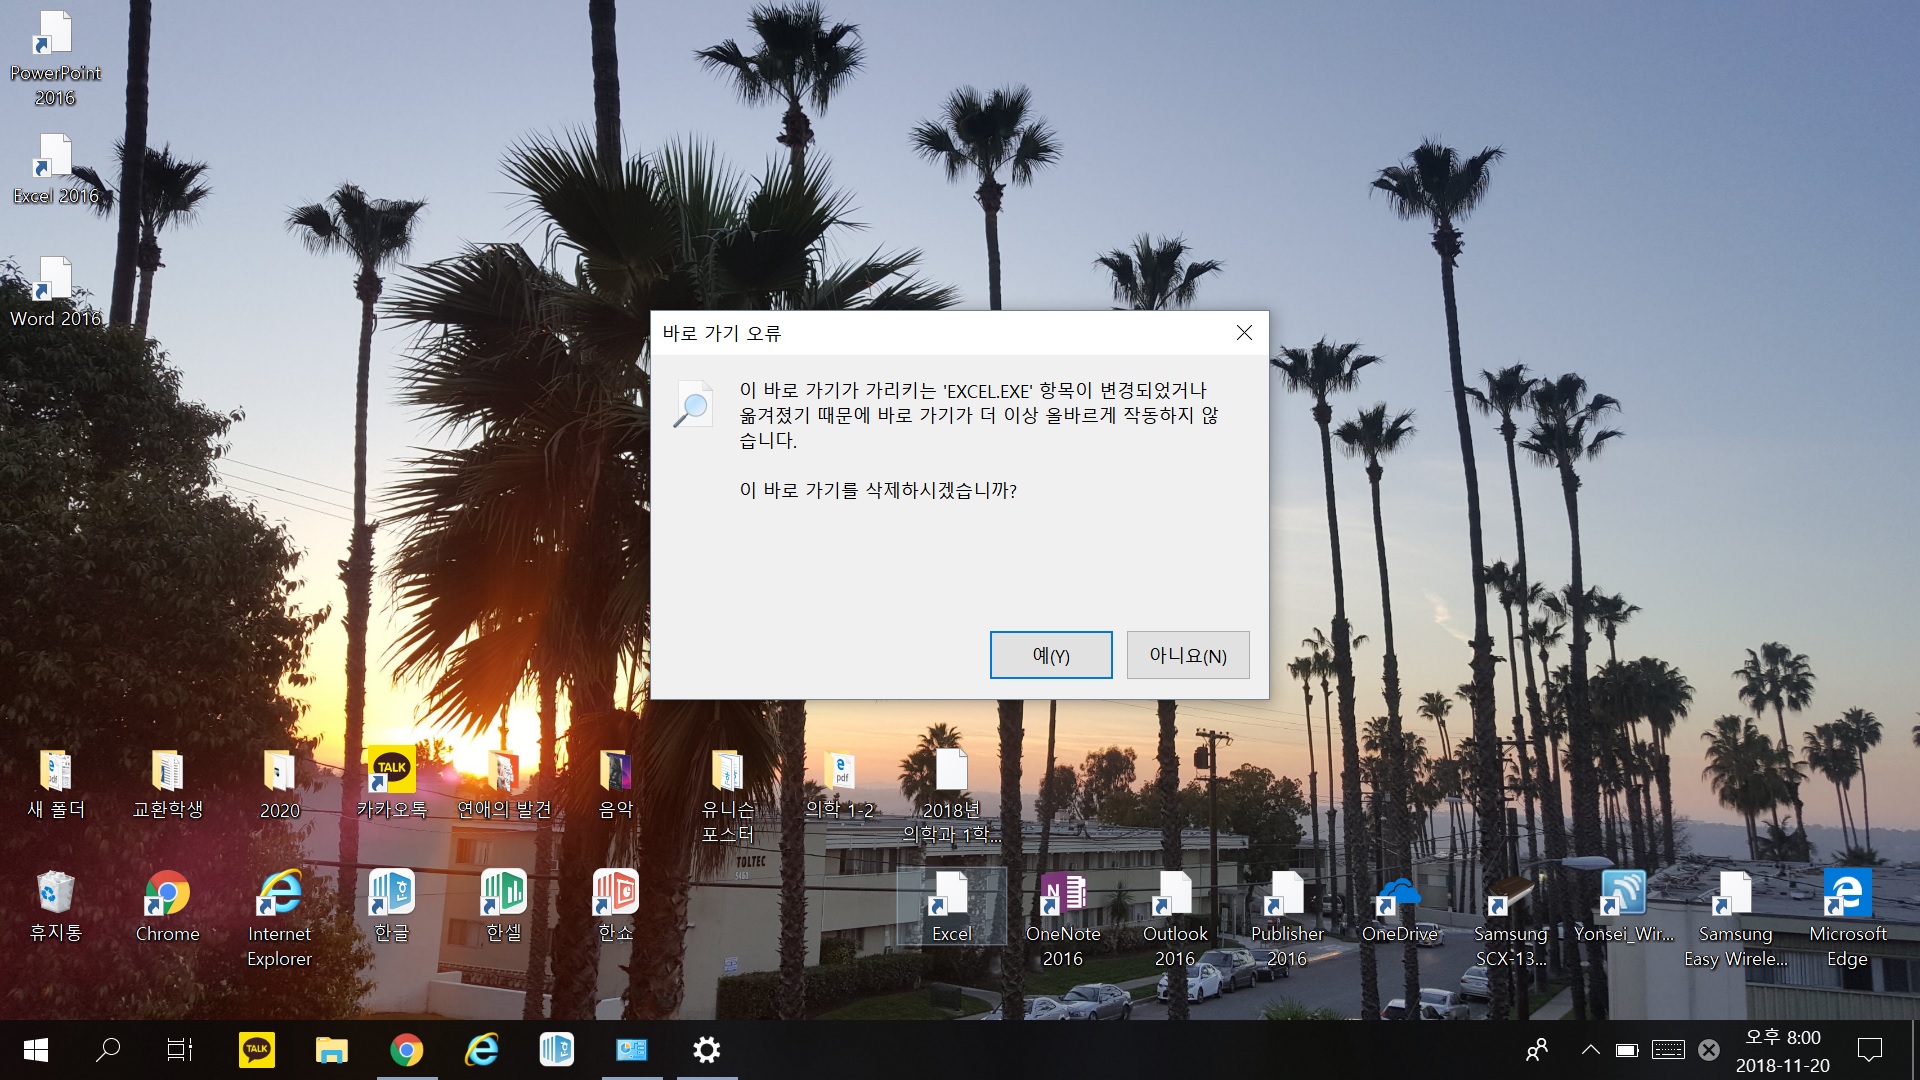The image size is (1920, 1080).
Task: Select the 한쇼 desktop shortcut
Action: click(x=615, y=907)
